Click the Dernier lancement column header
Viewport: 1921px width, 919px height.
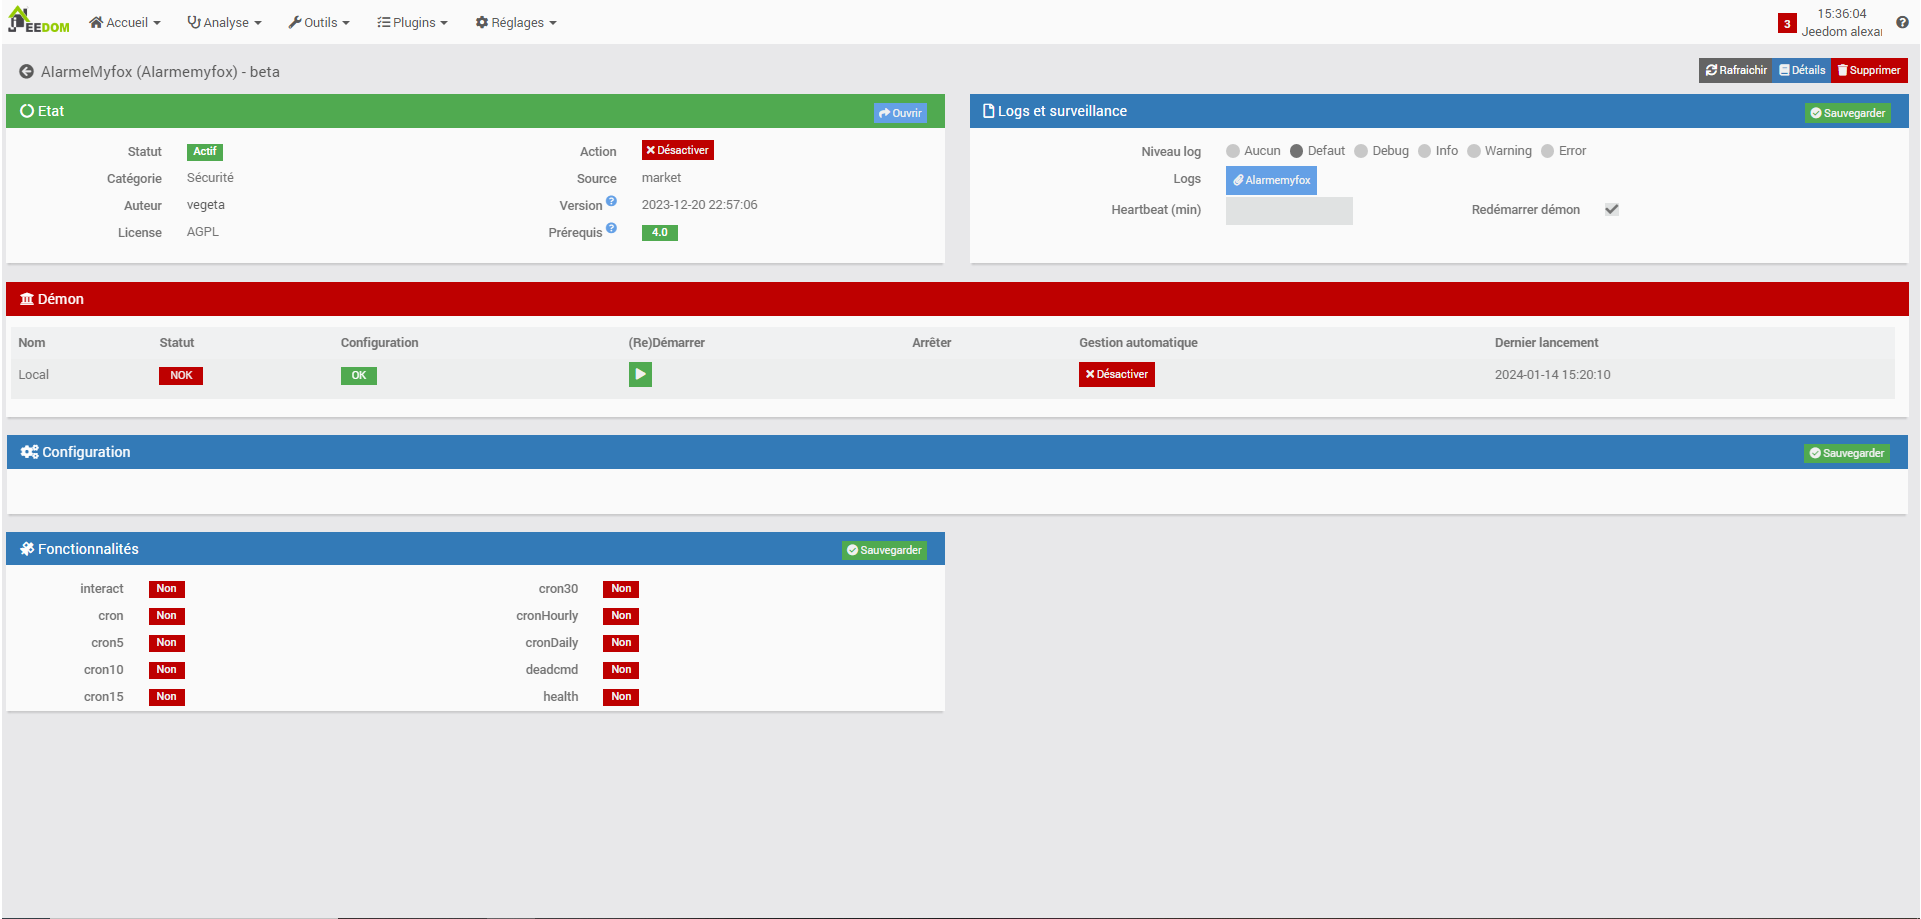pos(1546,343)
